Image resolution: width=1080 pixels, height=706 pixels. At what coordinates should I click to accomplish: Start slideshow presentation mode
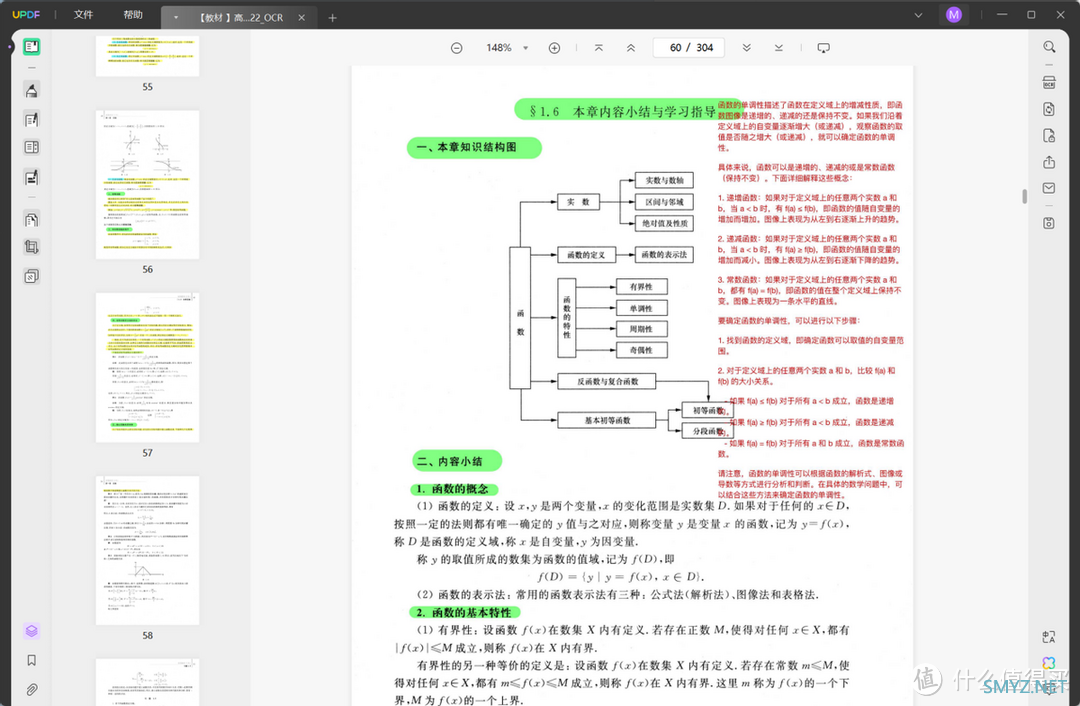tap(823, 48)
